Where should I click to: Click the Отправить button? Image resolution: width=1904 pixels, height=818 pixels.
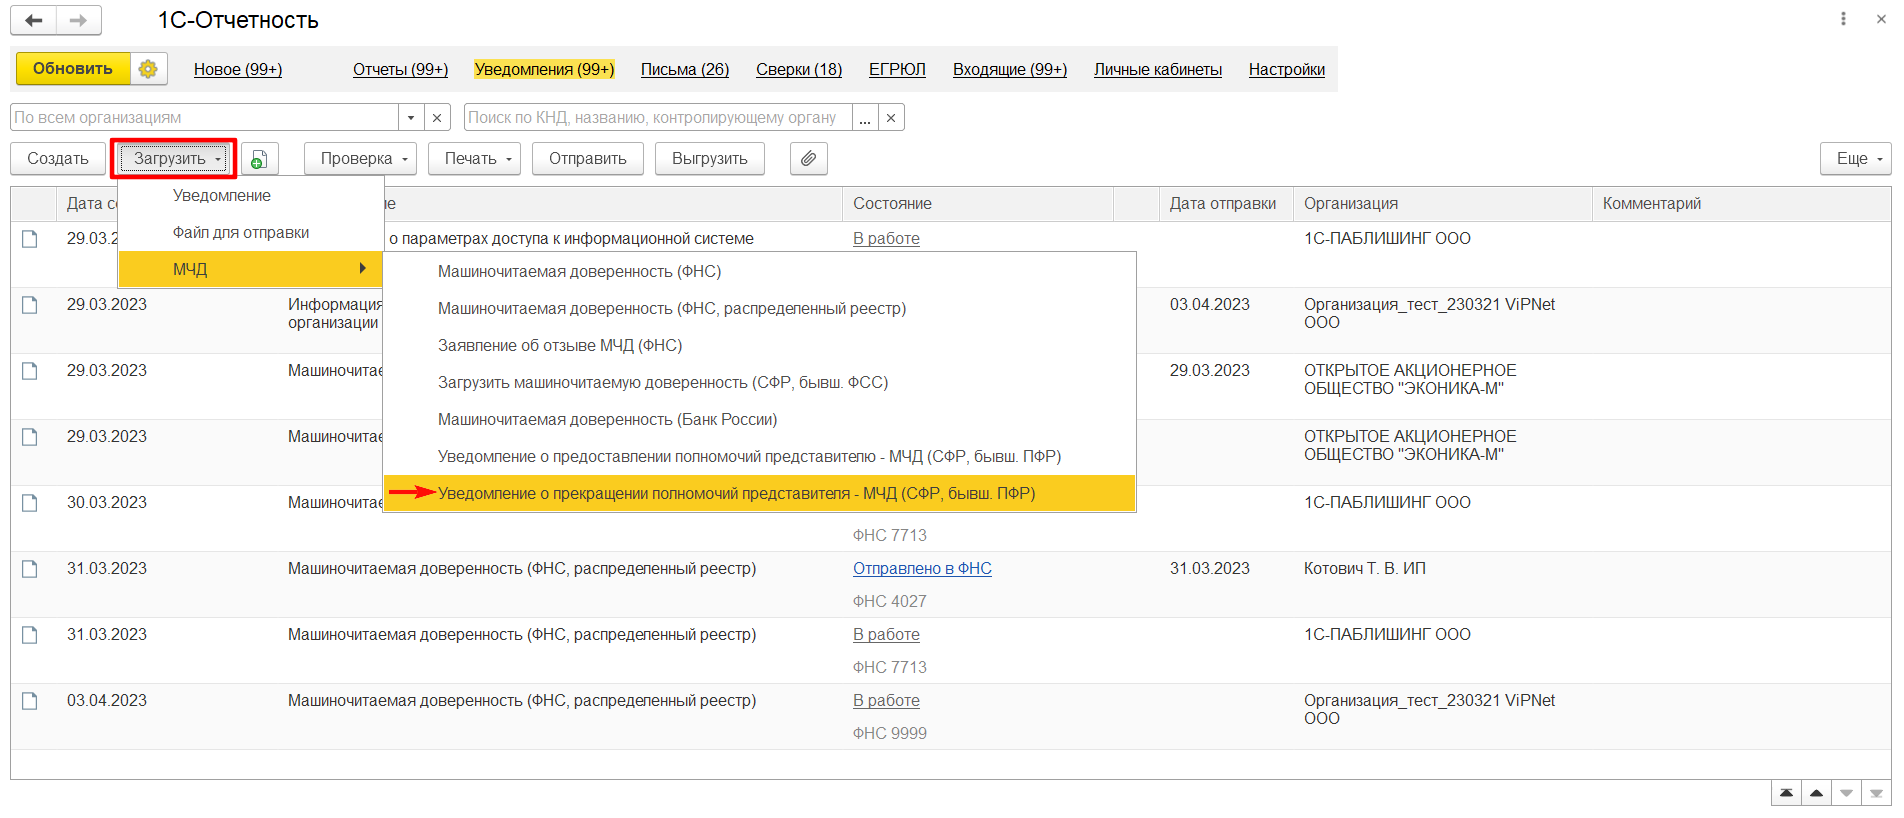(x=588, y=159)
